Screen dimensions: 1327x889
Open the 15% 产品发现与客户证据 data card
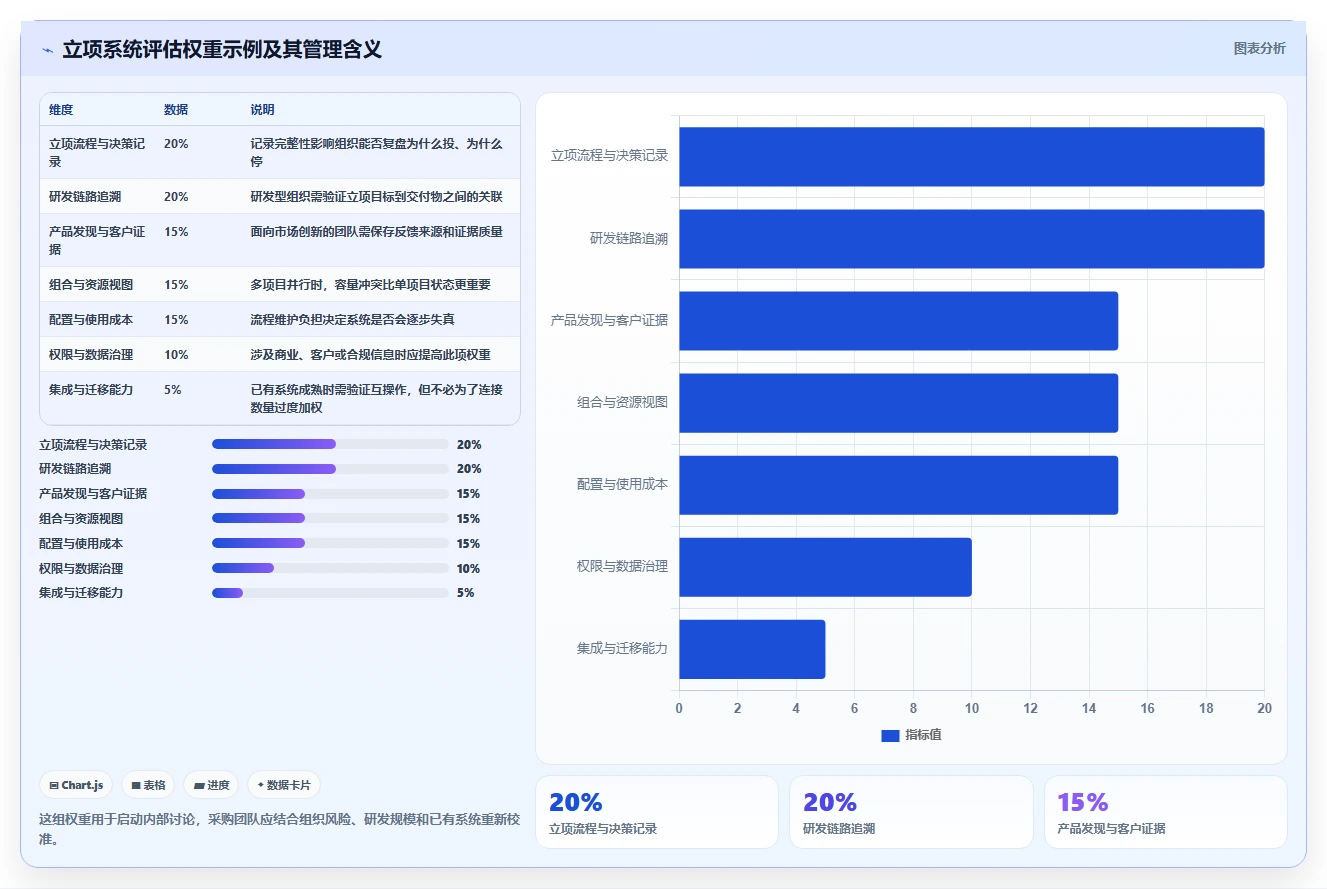[1165, 812]
